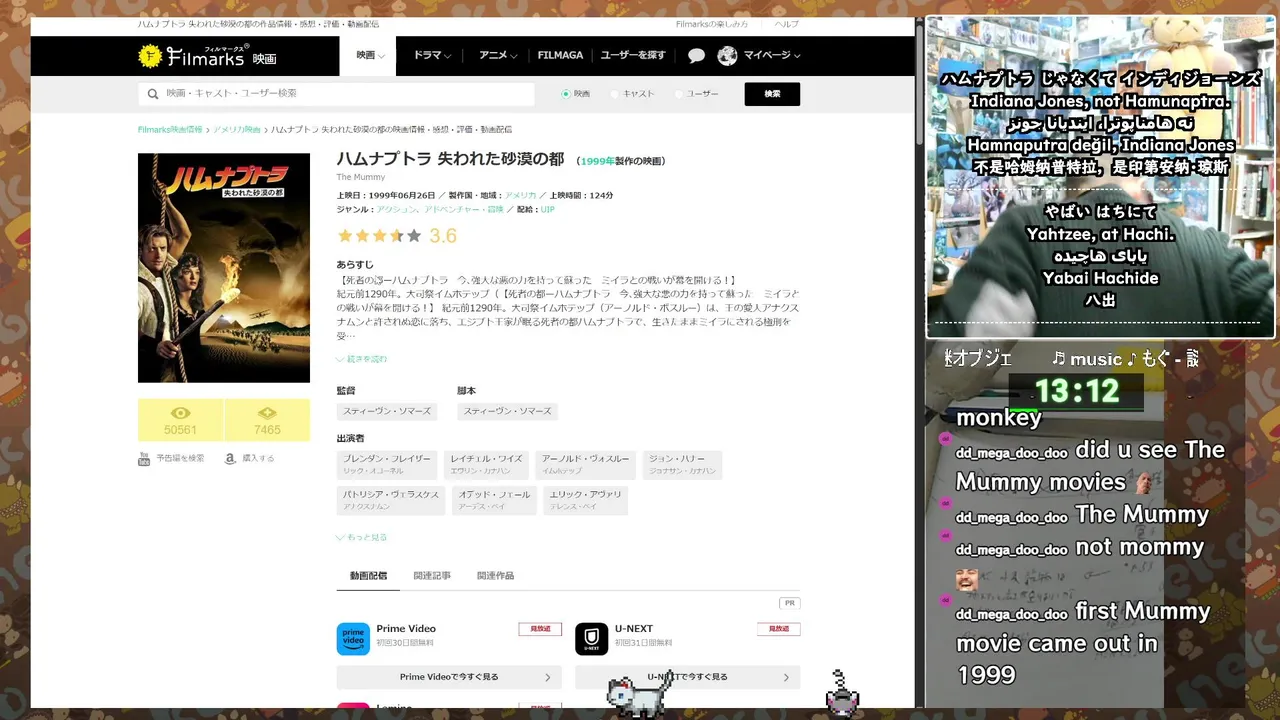This screenshot has height=720, width=1280.
Task: Click Prime Videoで今すぐ見る button
Action: tap(449, 677)
